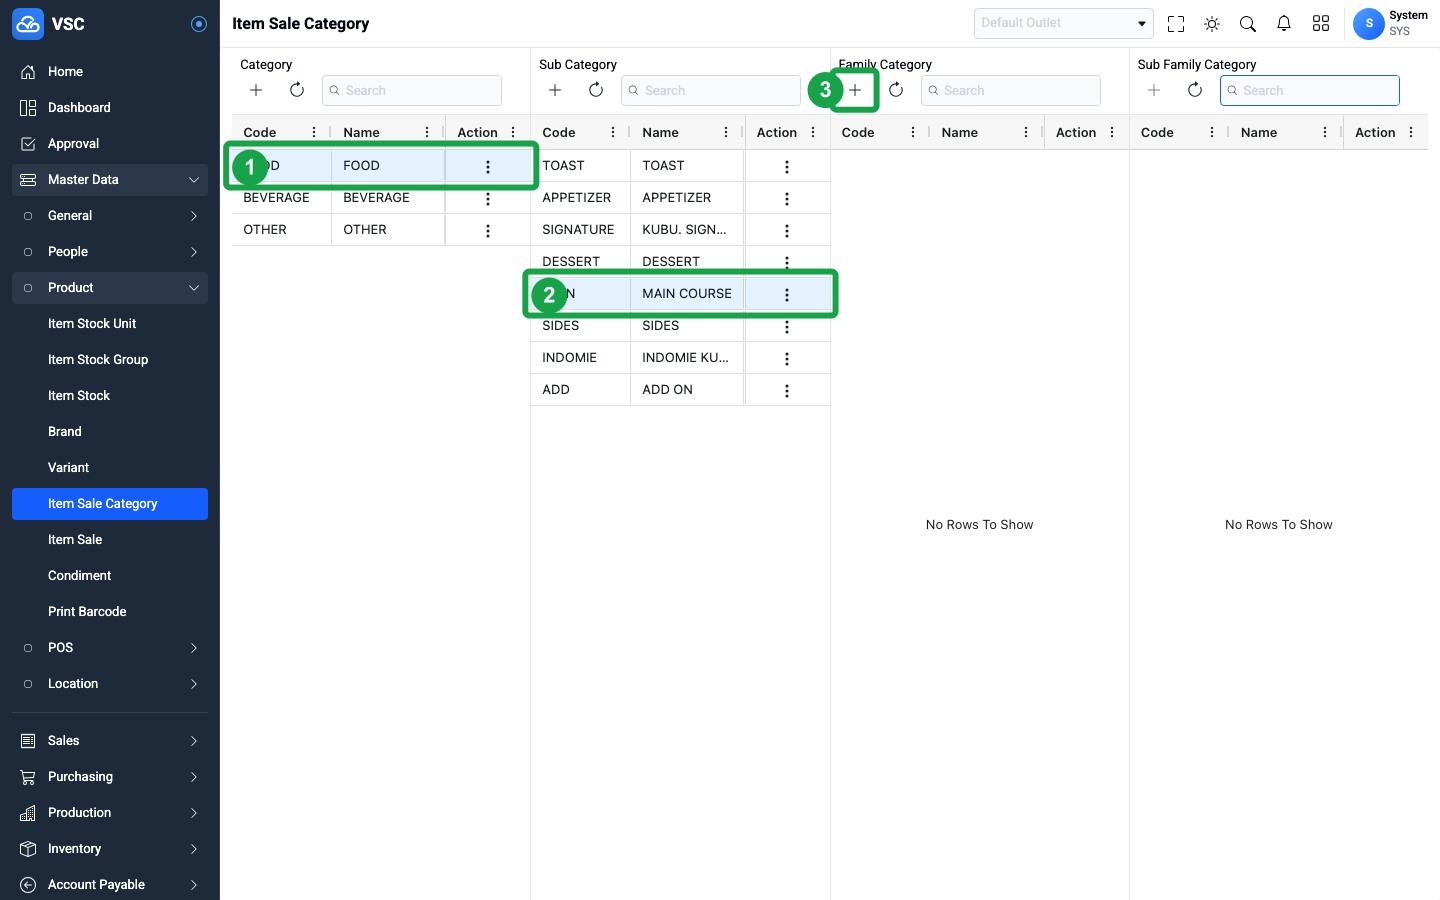The height and width of the screenshot is (900, 1440).
Task: Switch theme with the sun icon
Action: click(x=1212, y=23)
